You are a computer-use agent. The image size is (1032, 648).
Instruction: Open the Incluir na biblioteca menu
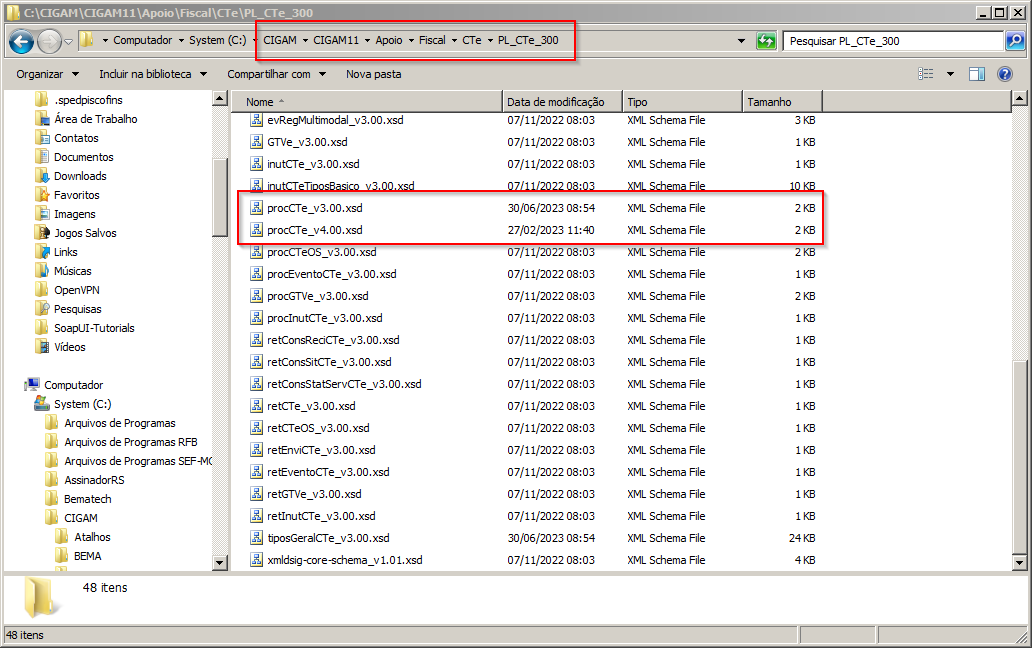[153, 74]
